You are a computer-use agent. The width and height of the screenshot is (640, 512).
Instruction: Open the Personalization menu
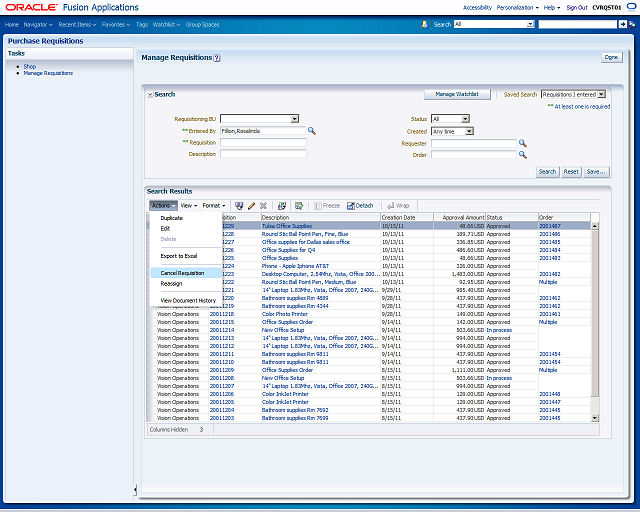[517, 7]
